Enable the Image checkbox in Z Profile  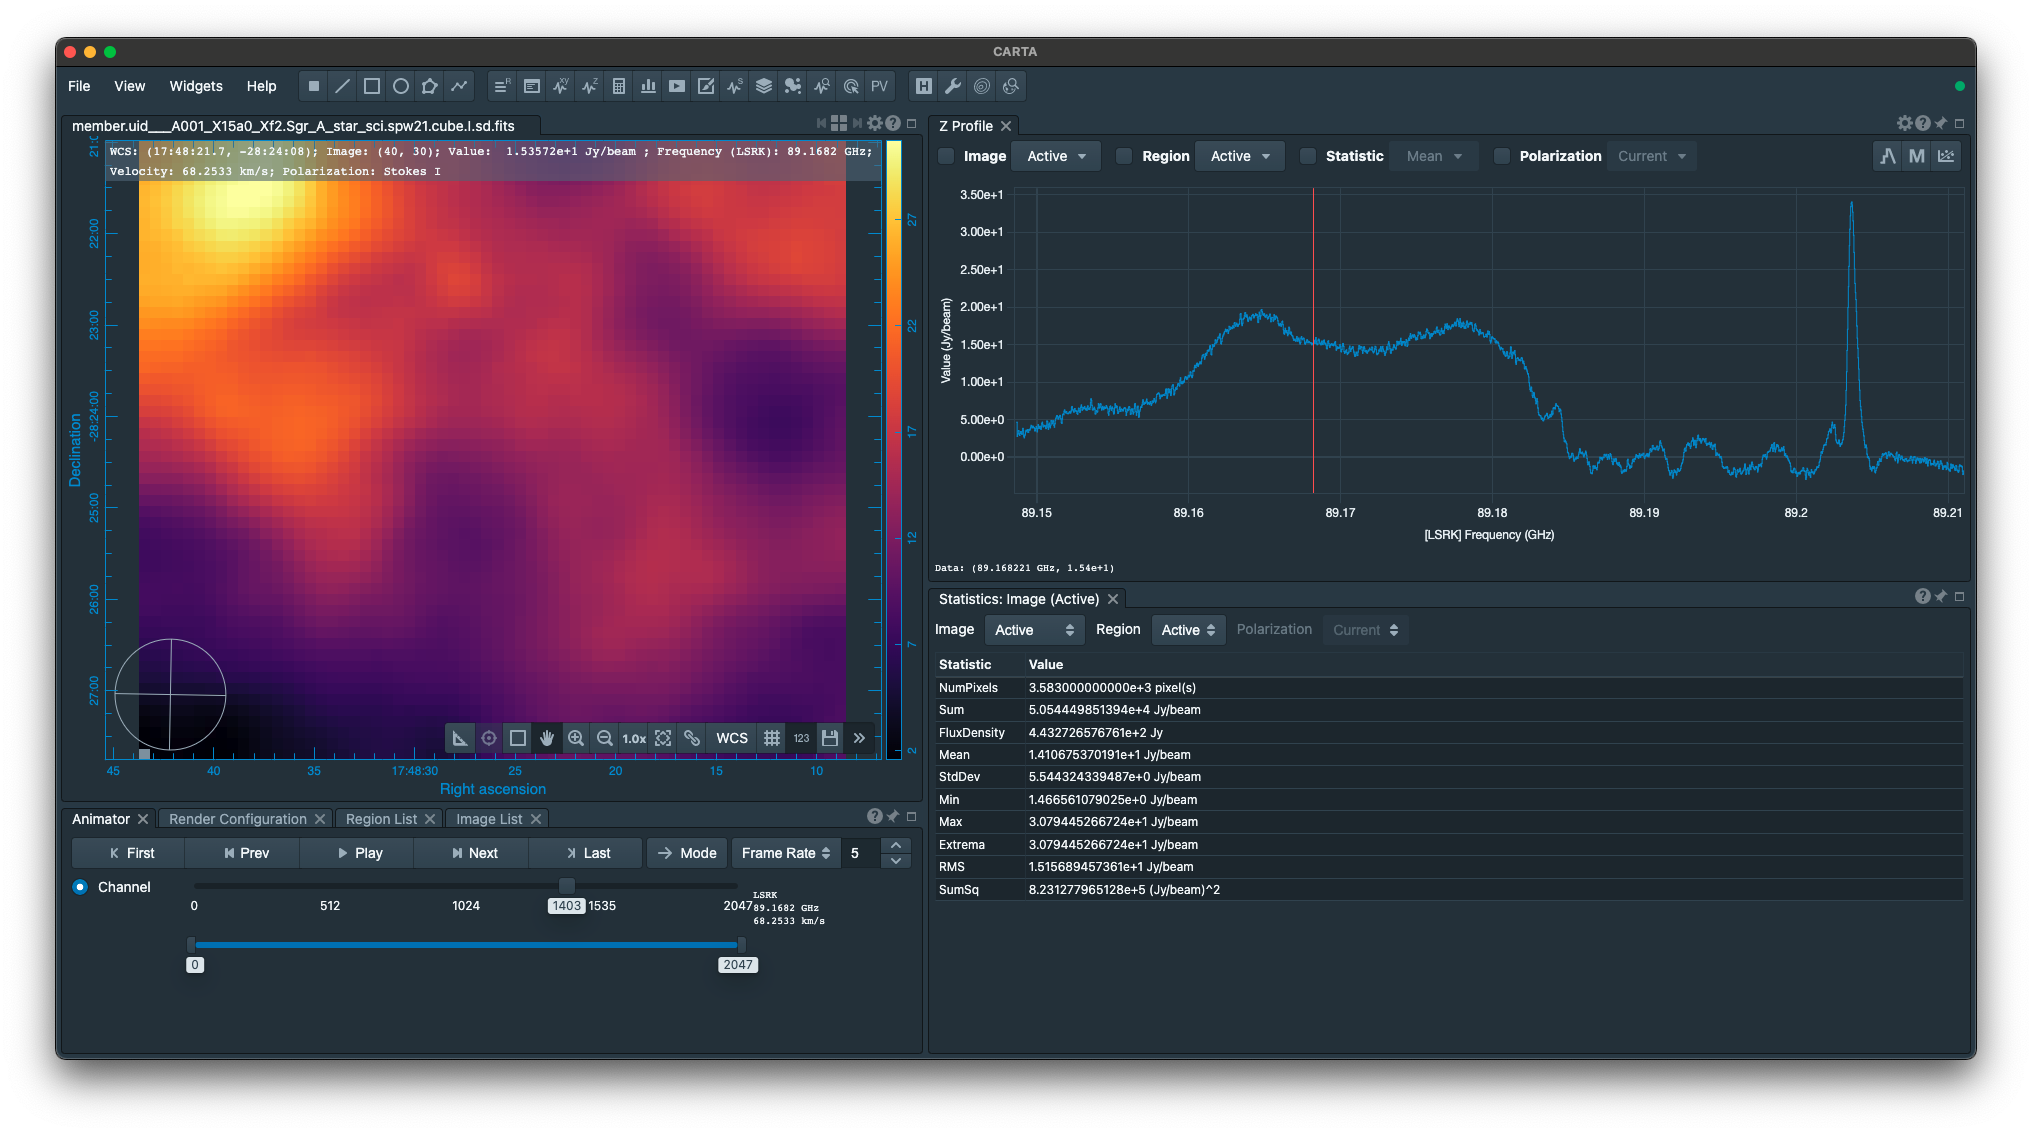point(946,156)
